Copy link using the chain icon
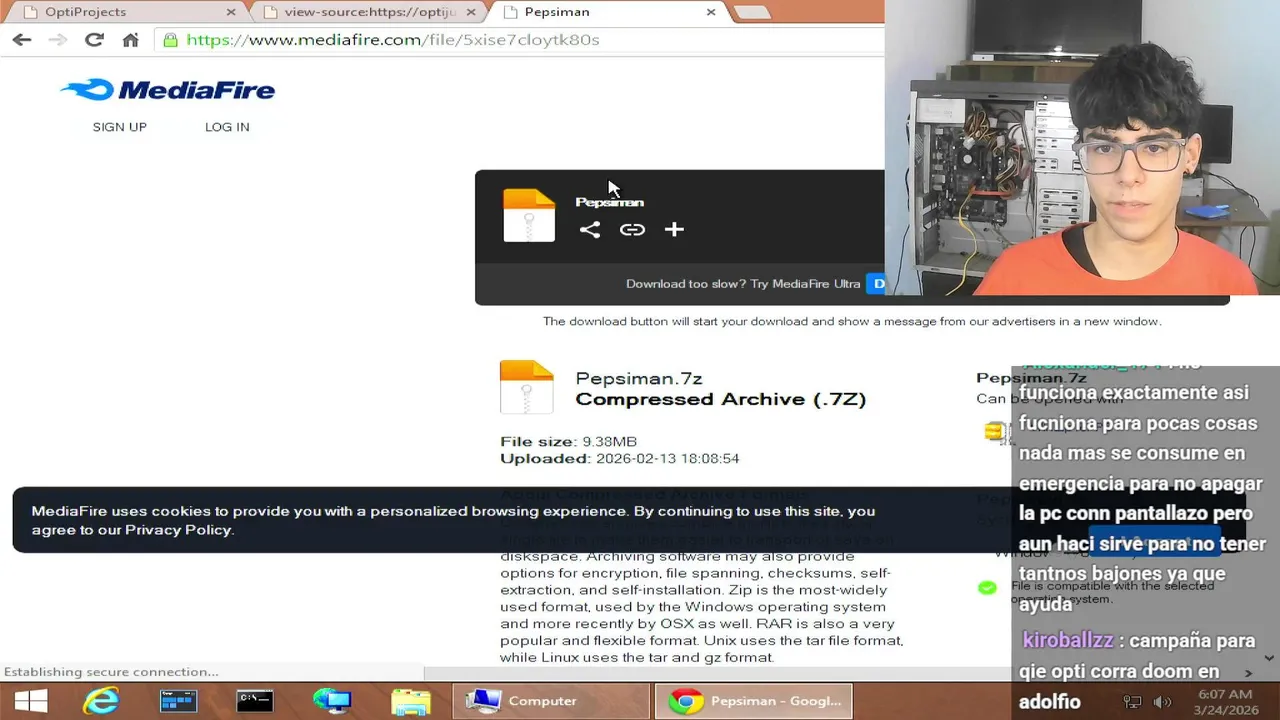Image resolution: width=1280 pixels, height=720 pixels. (632, 229)
